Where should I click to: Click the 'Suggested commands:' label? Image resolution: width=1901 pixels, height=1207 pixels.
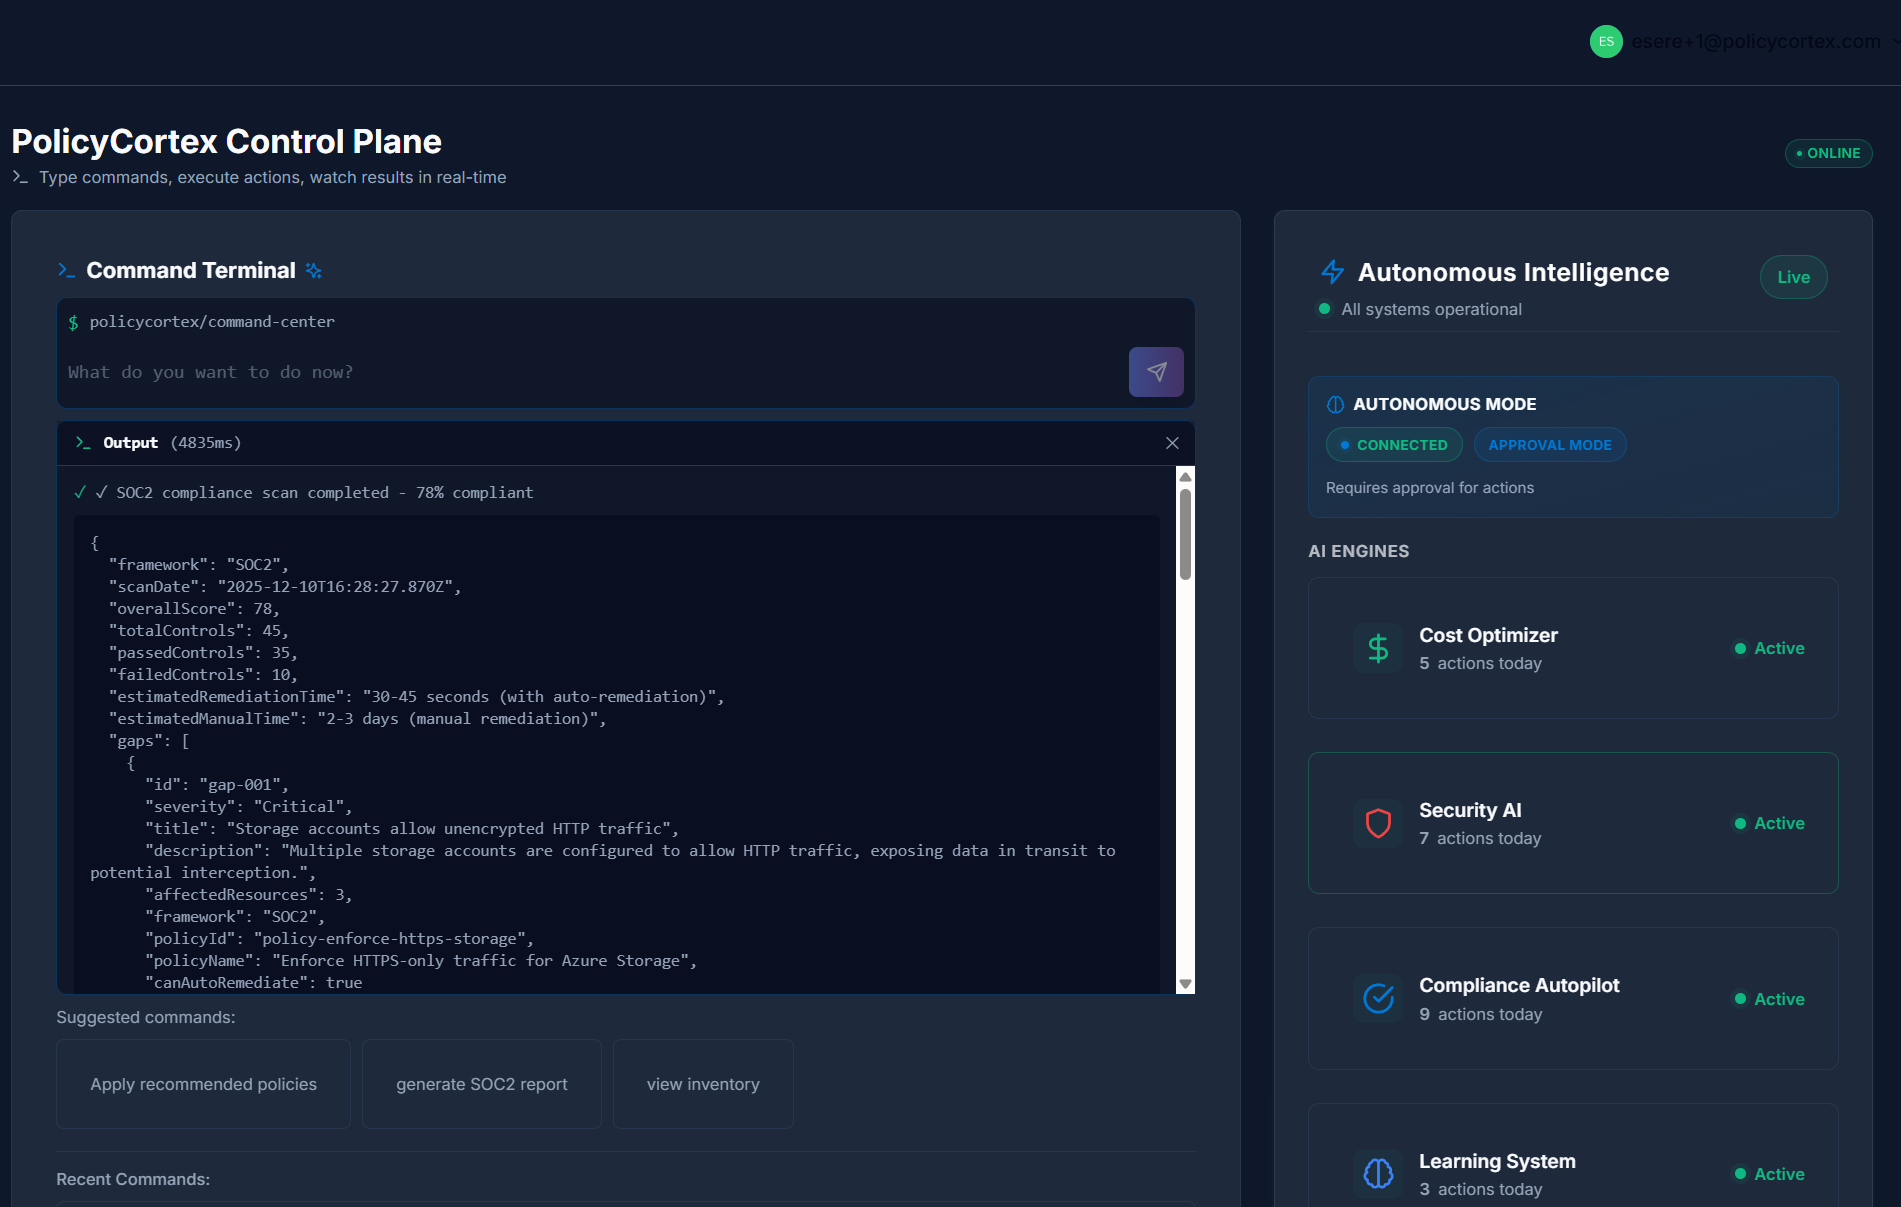click(x=146, y=1017)
